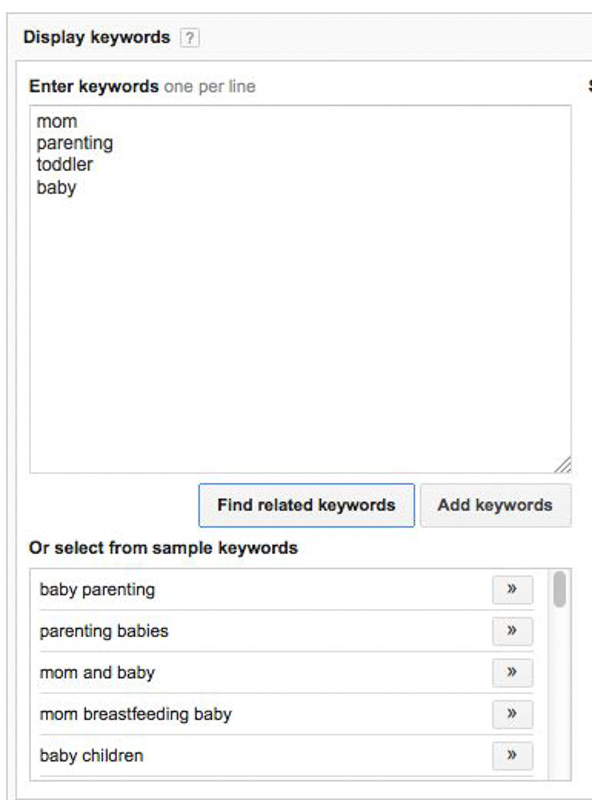This screenshot has width=592, height=800.
Task: Select the 'baby parenting' sample keyword row
Action: (x=286, y=589)
